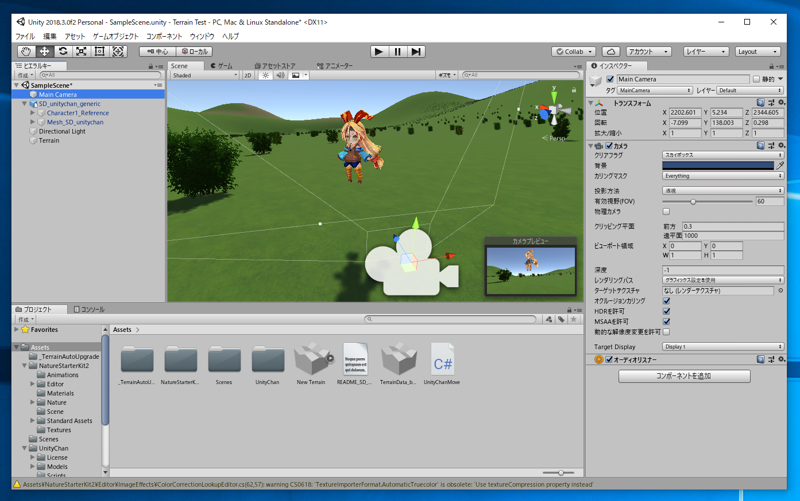Pick background color with eyedropper
Viewport: 800px width, 501px height.
pyautogui.click(x=780, y=165)
